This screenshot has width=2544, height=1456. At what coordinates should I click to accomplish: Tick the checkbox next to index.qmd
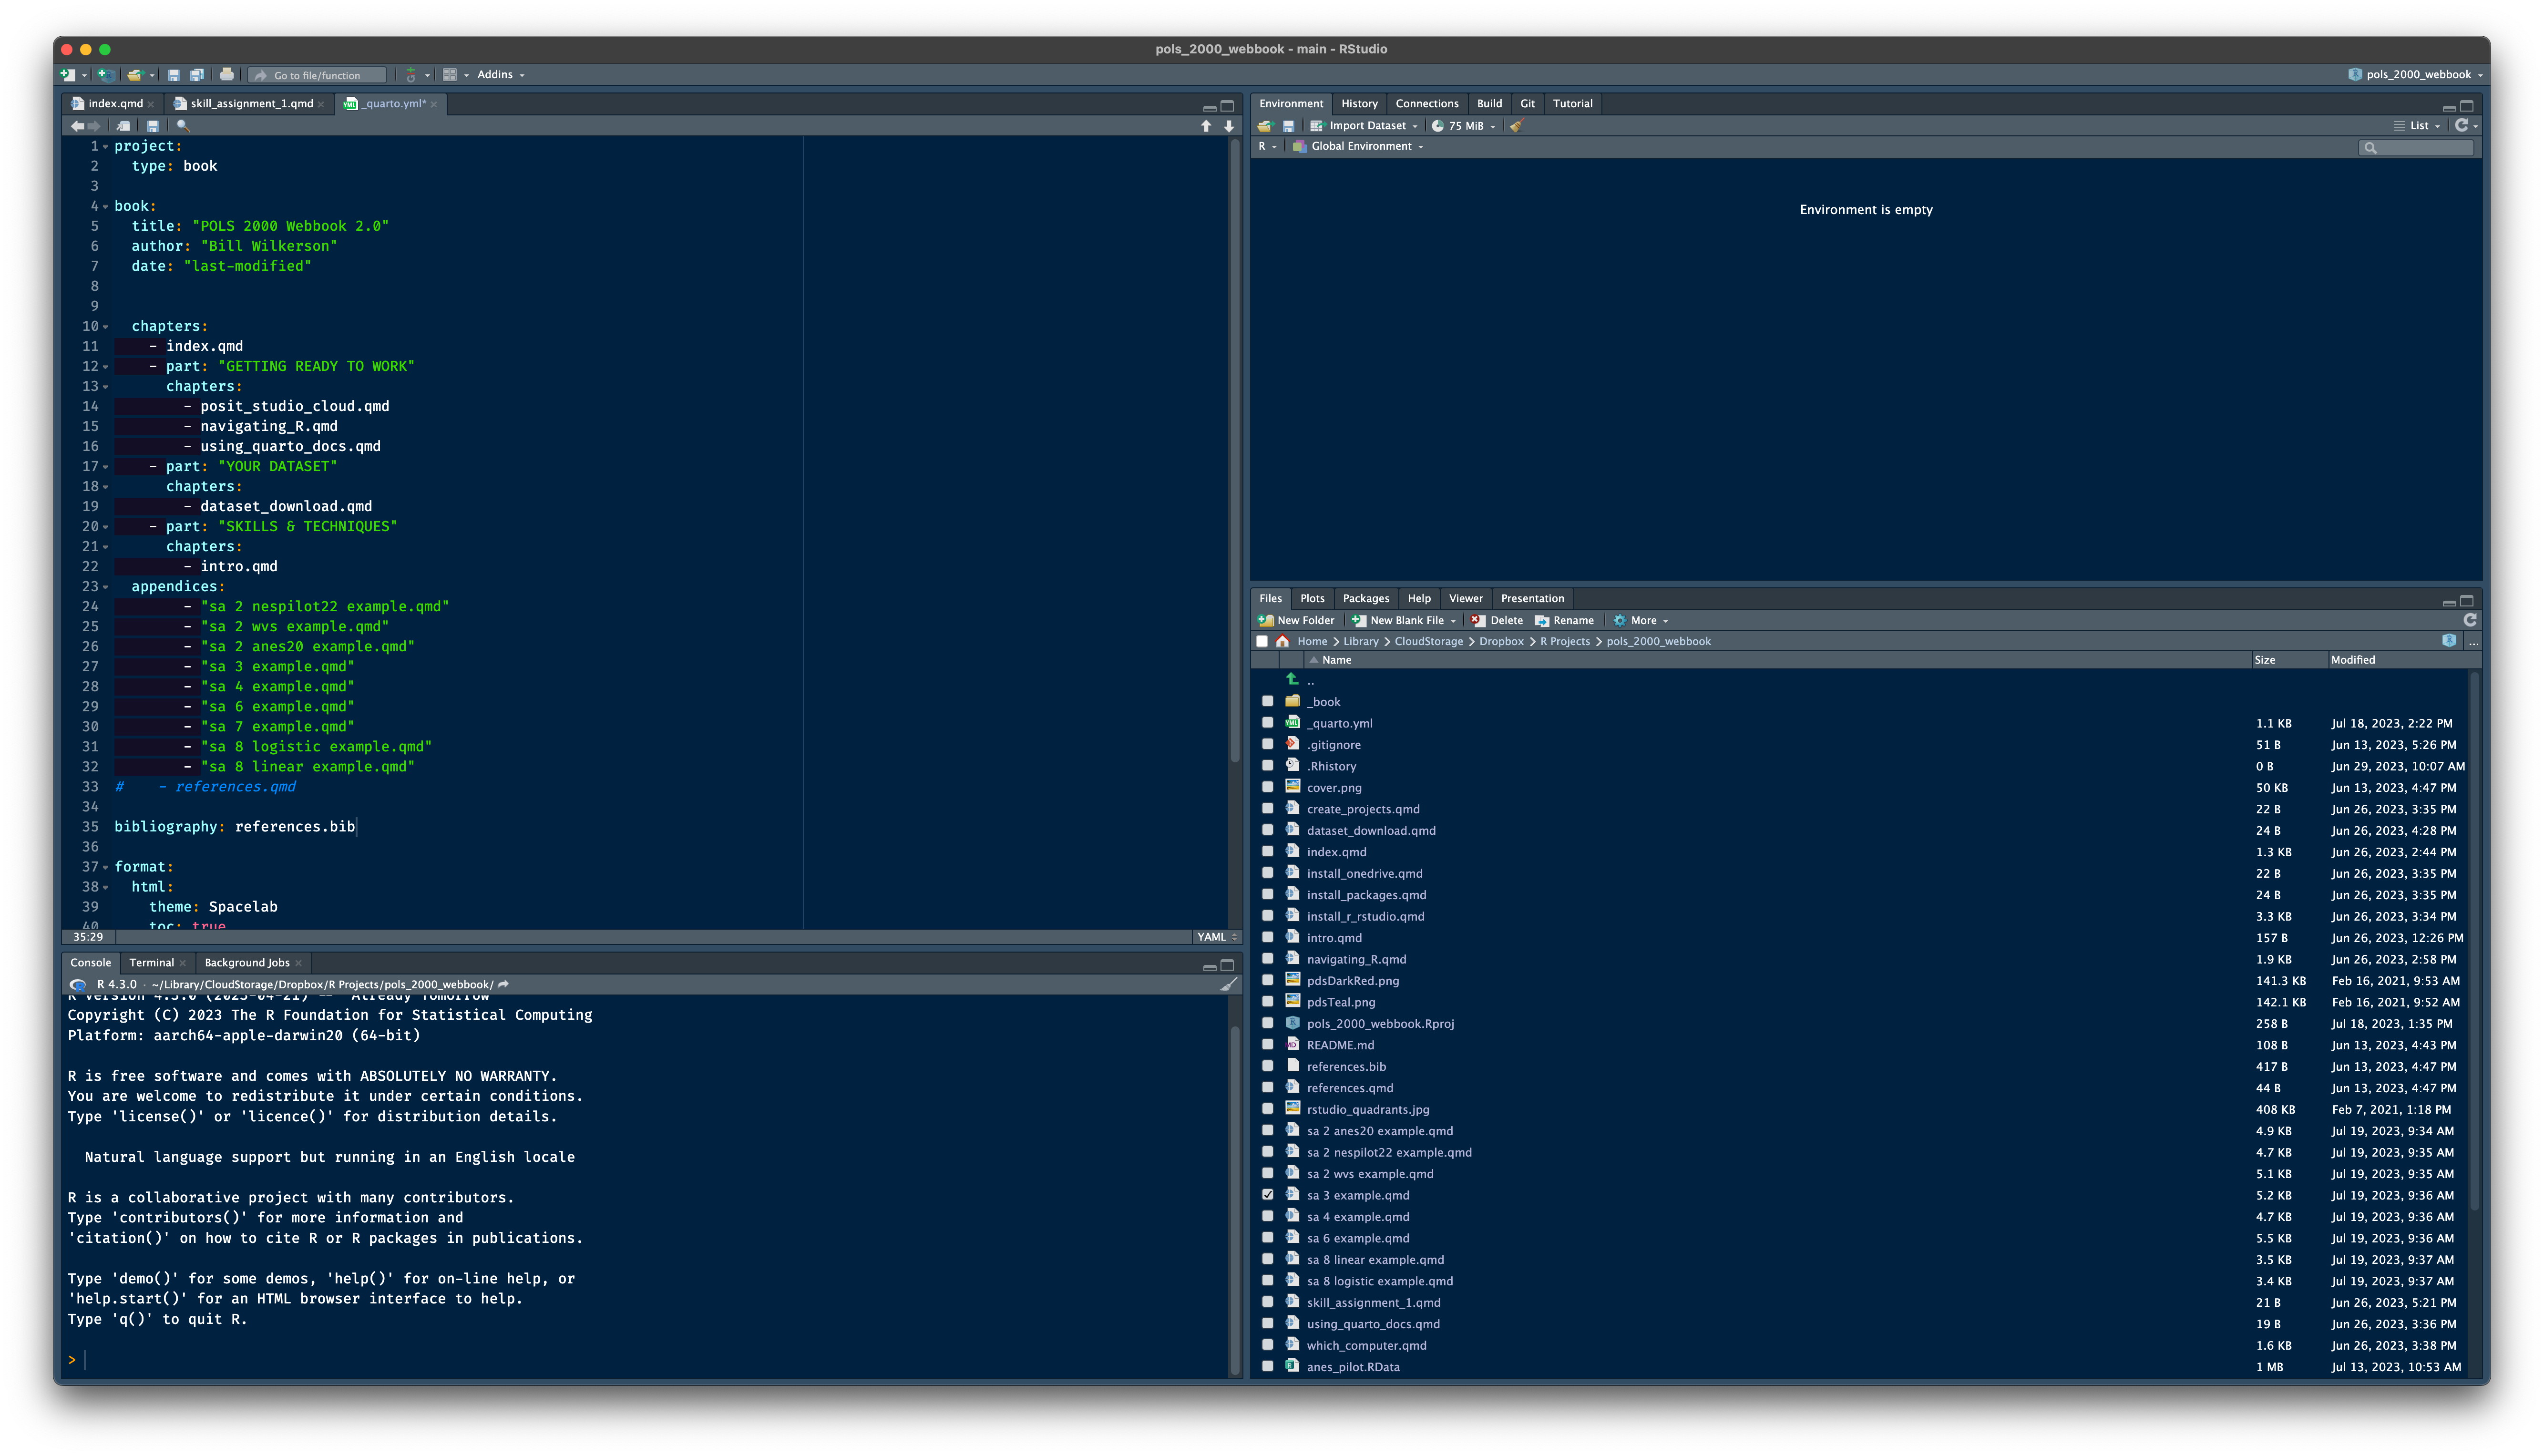pos(1267,852)
